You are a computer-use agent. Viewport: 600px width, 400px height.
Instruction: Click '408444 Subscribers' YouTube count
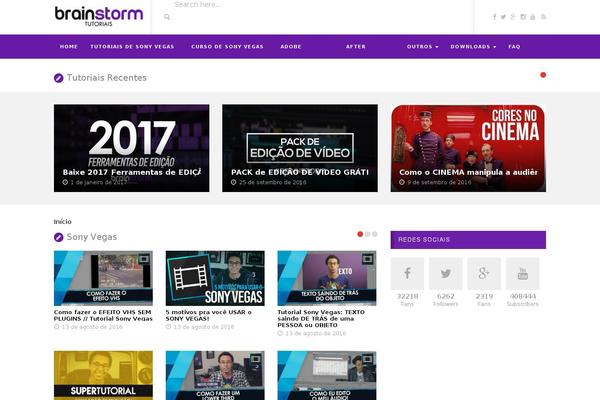(522, 299)
